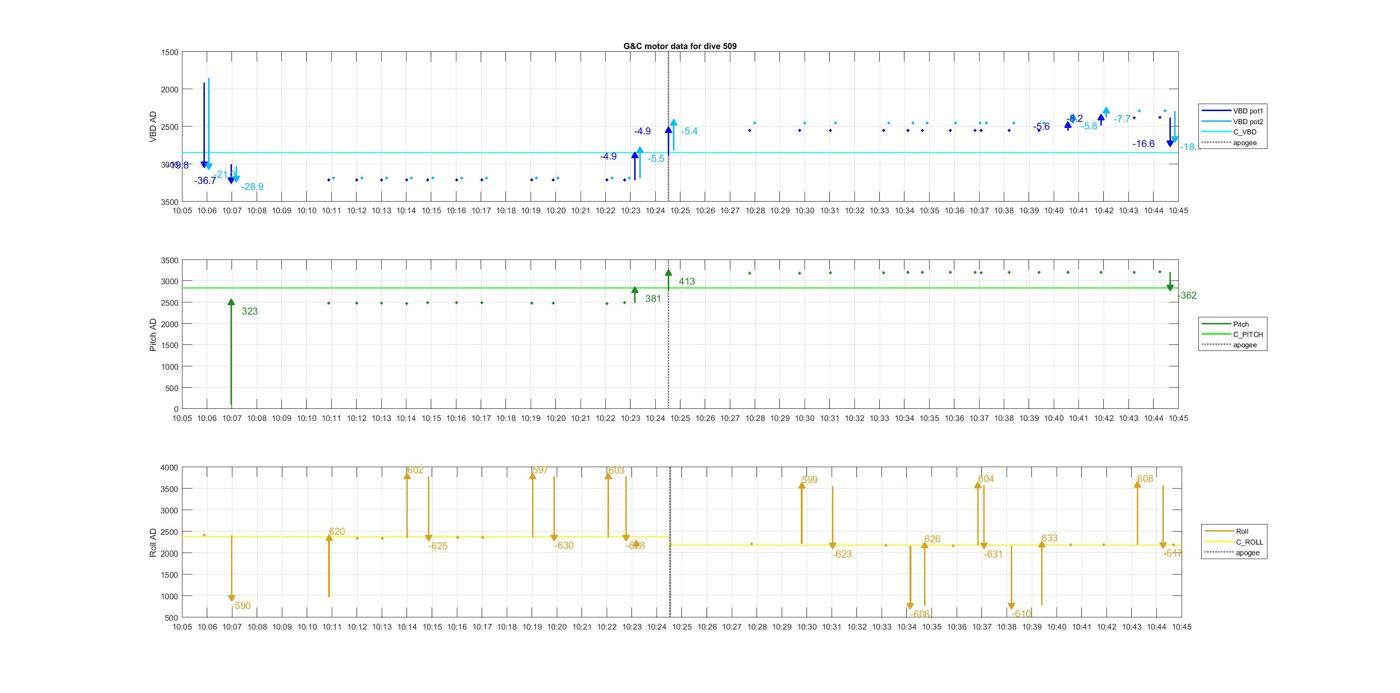The image size is (1400, 693).
Task: Click the '10:45' tick under the Roll plot
Action: 1180,627
